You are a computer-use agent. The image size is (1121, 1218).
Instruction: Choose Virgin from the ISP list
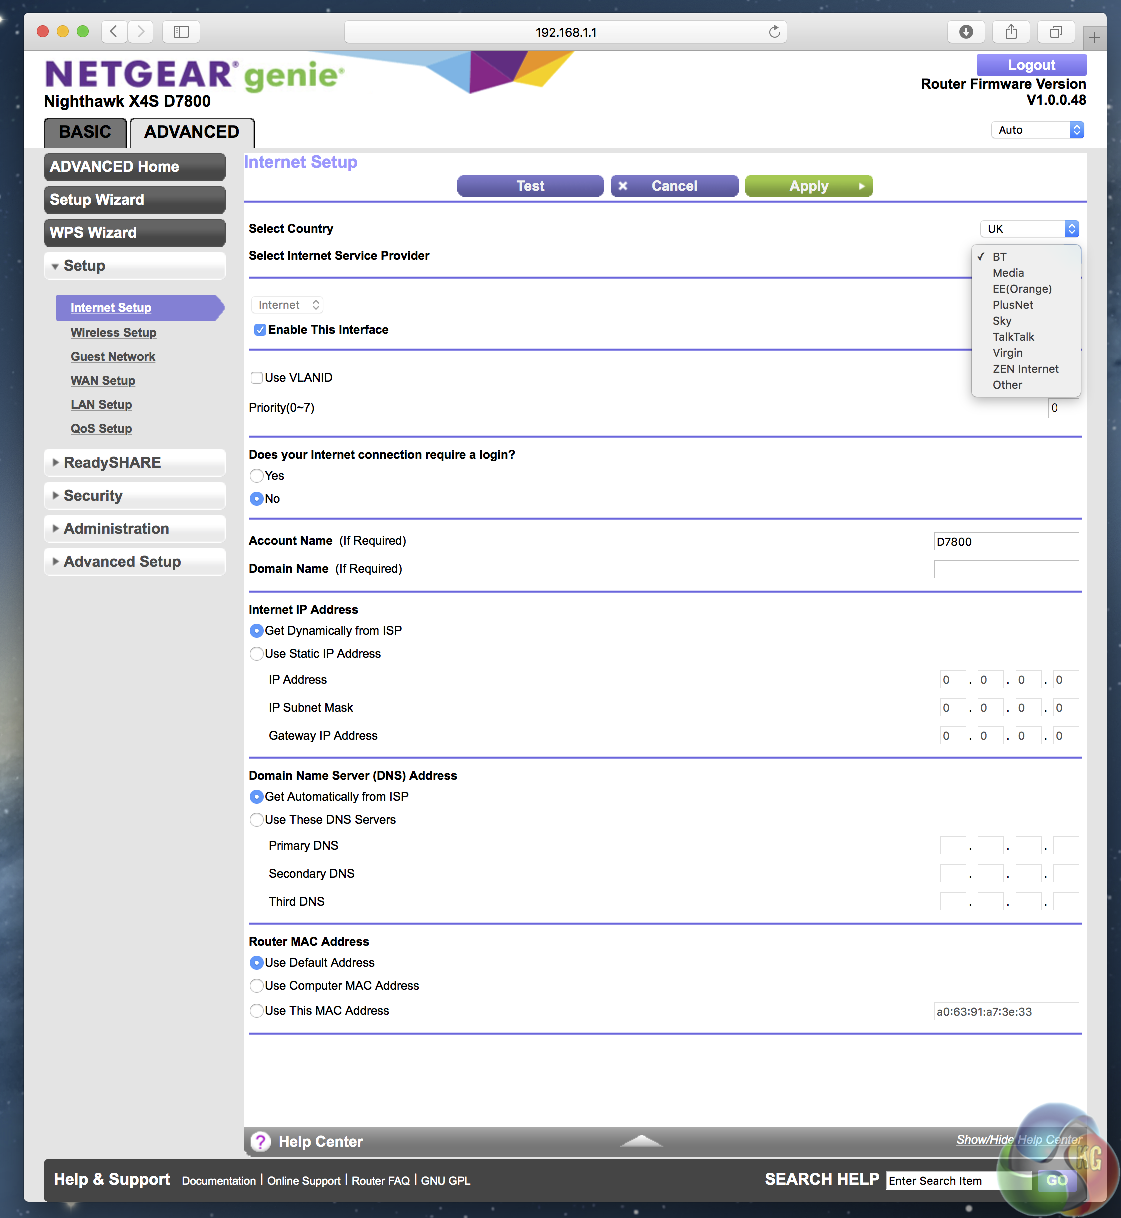click(1026, 353)
